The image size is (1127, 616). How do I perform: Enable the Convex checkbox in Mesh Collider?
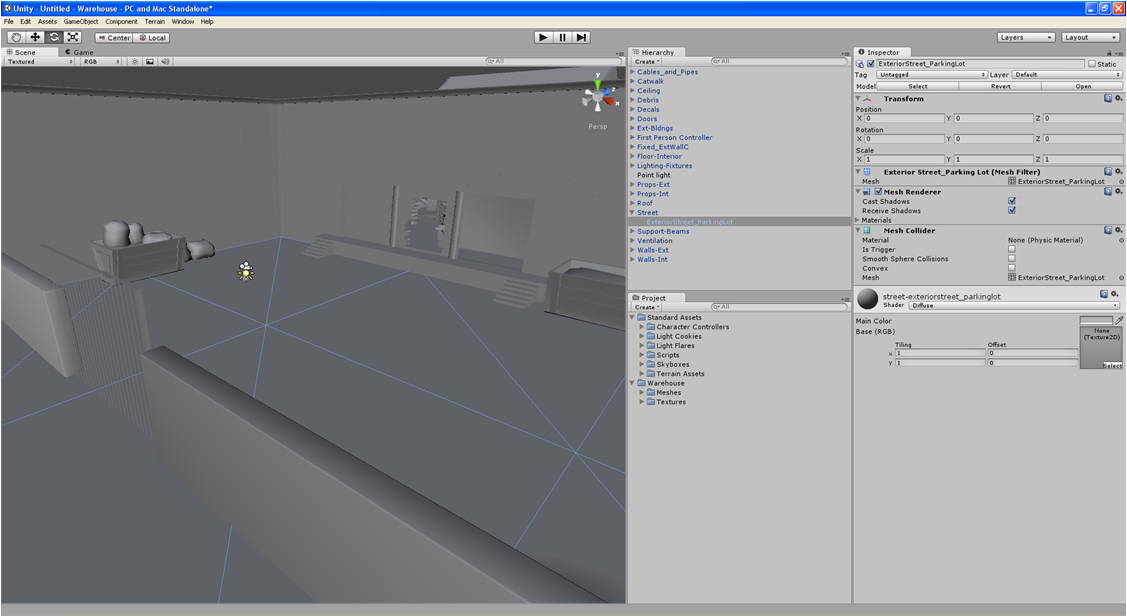1011,268
